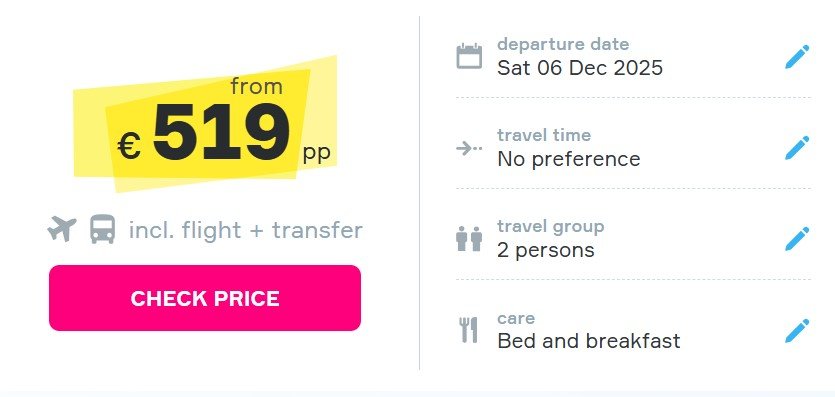Change the 2 persons travel group value
This screenshot has height=397, width=835.
(546, 250)
